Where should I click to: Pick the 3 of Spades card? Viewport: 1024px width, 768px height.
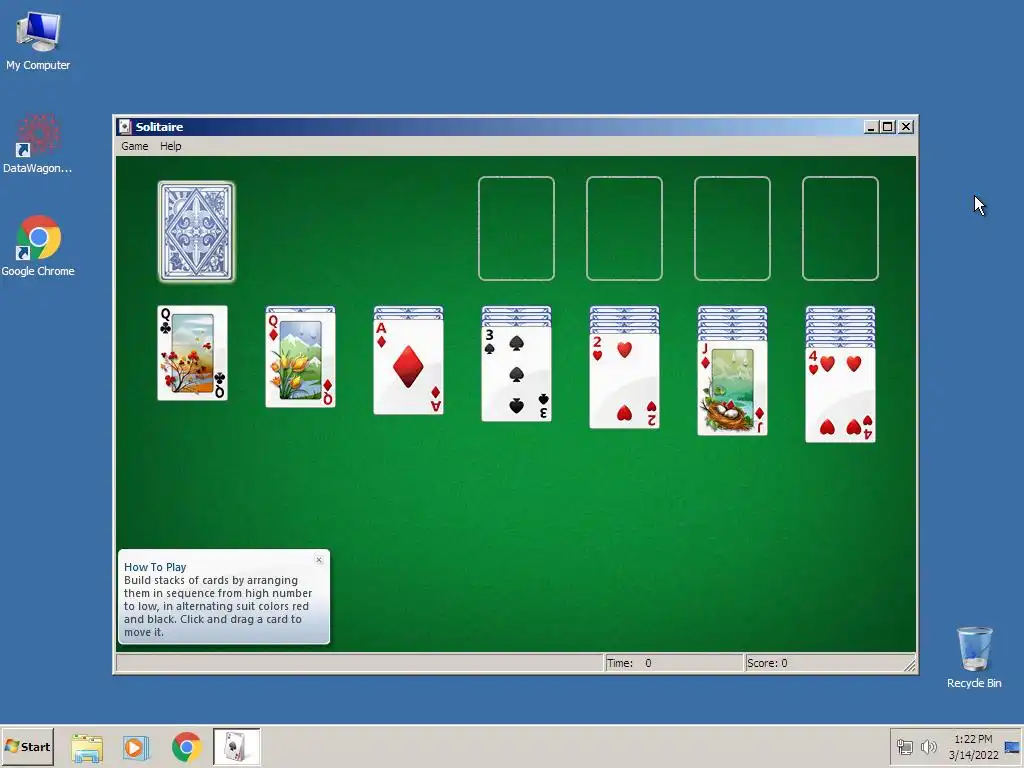point(517,374)
